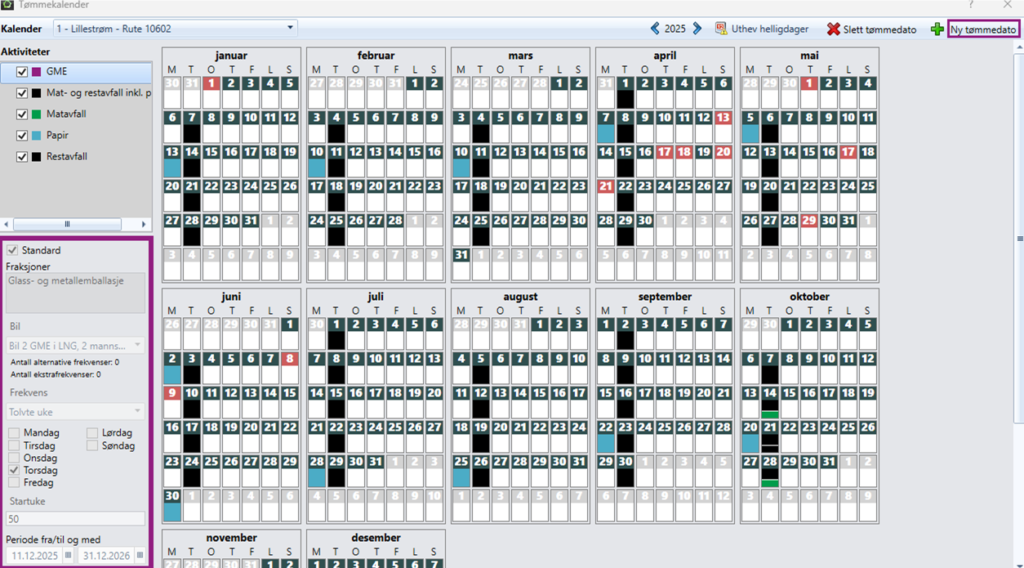
Task: Click the purple GME color swatch
Action: pos(37,72)
